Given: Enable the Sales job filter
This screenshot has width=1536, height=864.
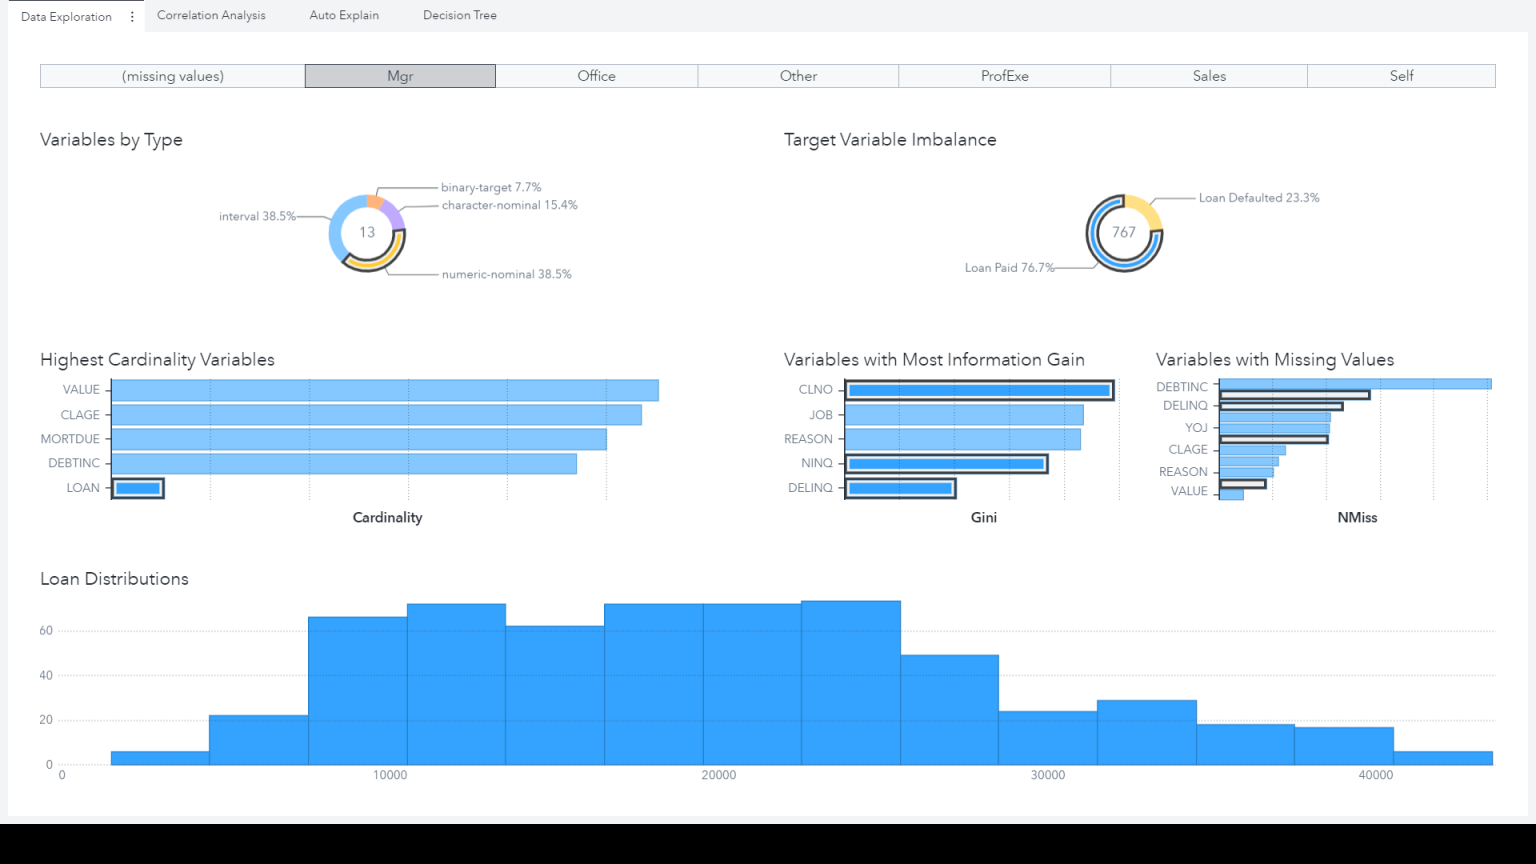Looking at the screenshot, I should pos(1208,75).
